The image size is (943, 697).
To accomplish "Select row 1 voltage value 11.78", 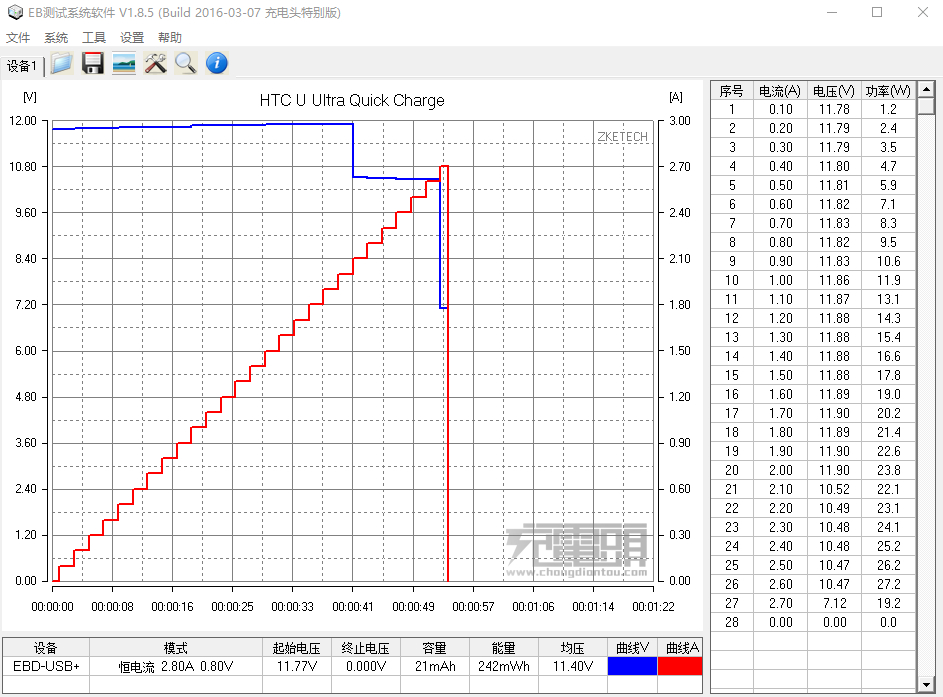I will [x=834, y=109].
